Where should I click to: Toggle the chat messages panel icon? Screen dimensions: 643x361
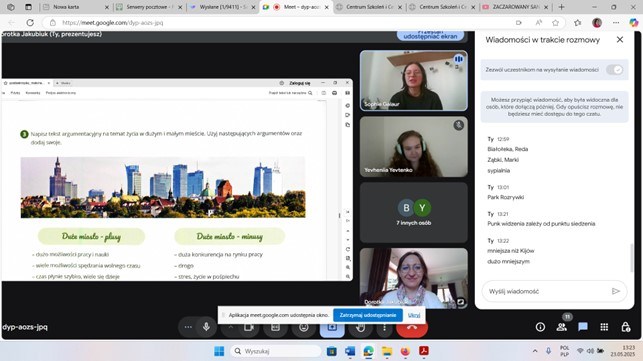(x=583, y=327)
